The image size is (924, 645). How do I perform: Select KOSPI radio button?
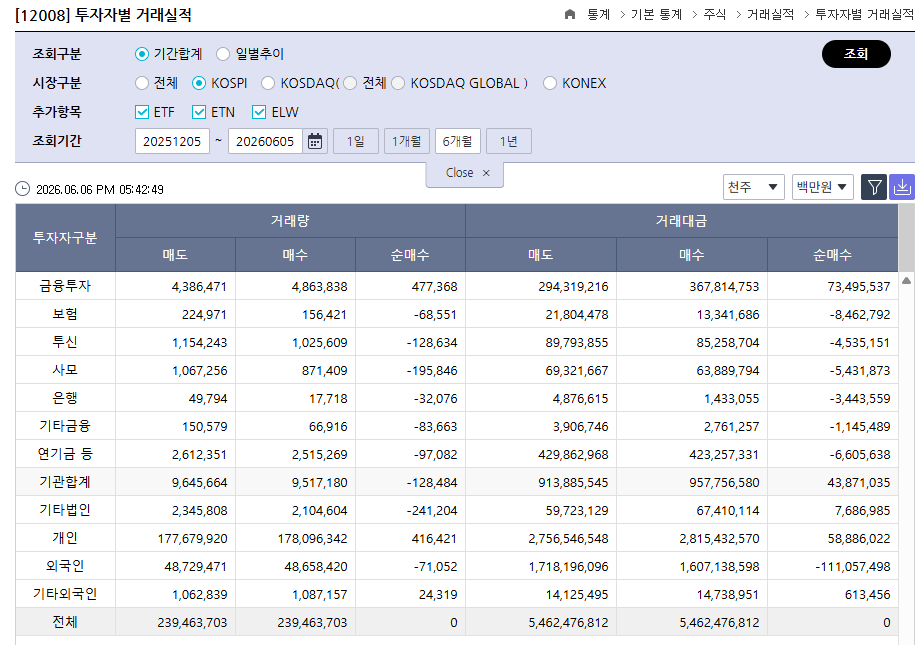click(x=199, y=83)
